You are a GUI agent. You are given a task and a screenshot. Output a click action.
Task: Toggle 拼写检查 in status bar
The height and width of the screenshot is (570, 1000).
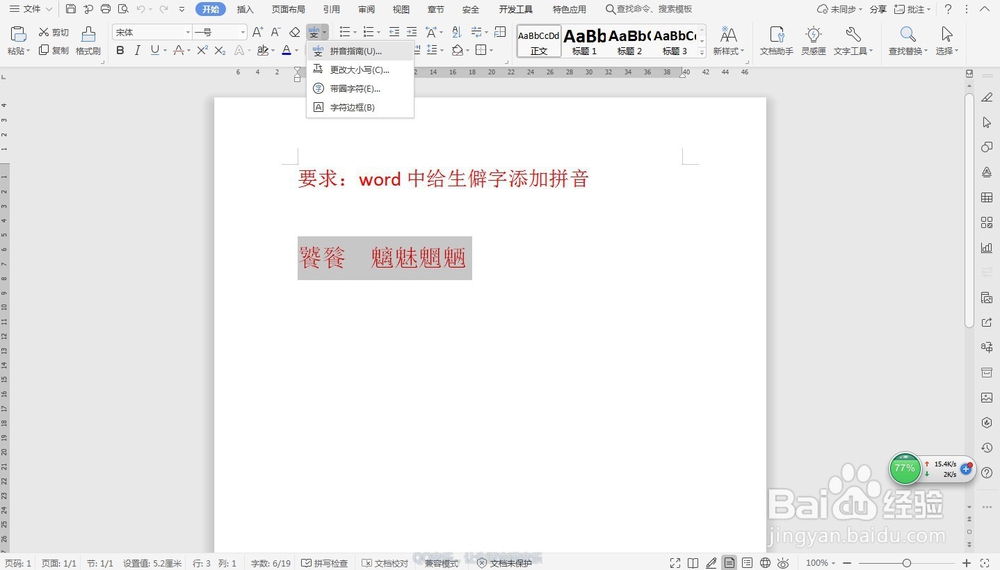[x=325, y=563]
